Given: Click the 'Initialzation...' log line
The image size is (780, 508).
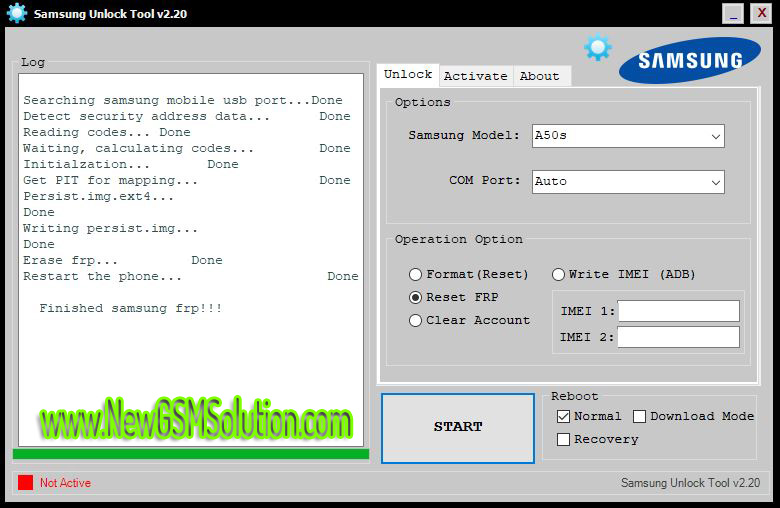Looking at the screenshot, I should (131, 164).
